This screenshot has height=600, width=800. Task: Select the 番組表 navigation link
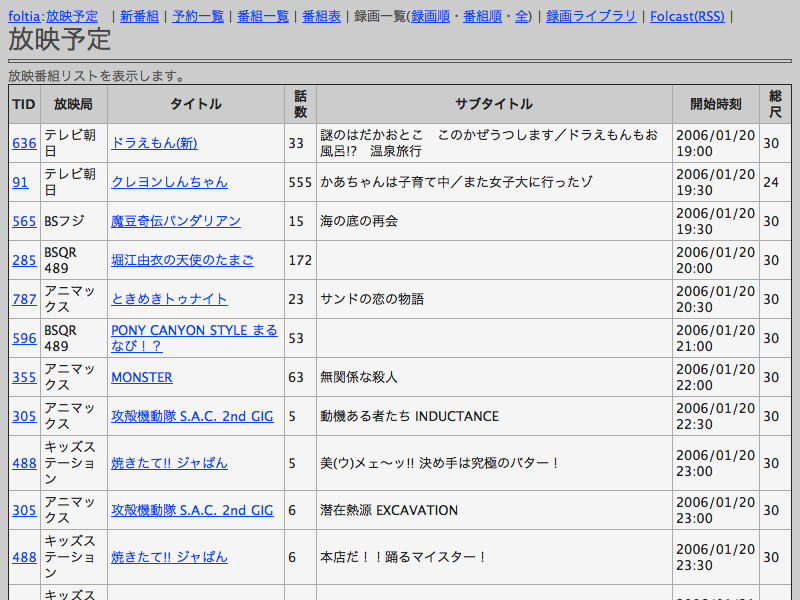click(x=321, y=16)
